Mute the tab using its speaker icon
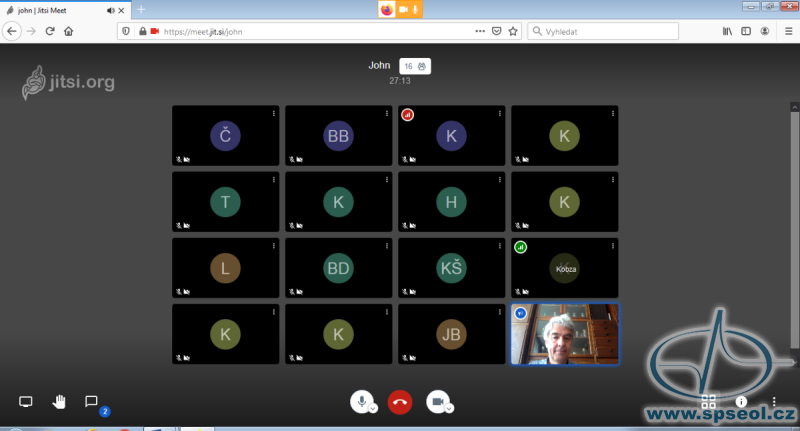The height and width of the screenshot is (431, 800). (110, 11)
